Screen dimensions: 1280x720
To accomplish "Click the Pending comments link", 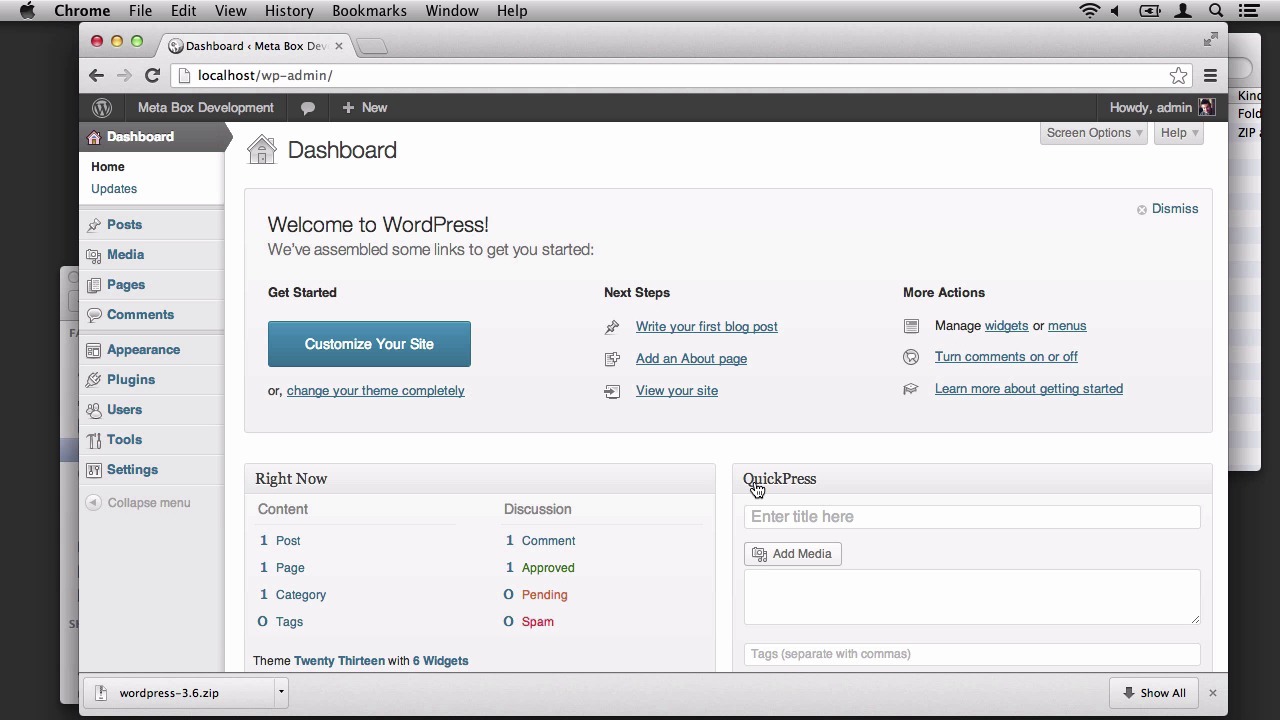I will pos(544,595).
